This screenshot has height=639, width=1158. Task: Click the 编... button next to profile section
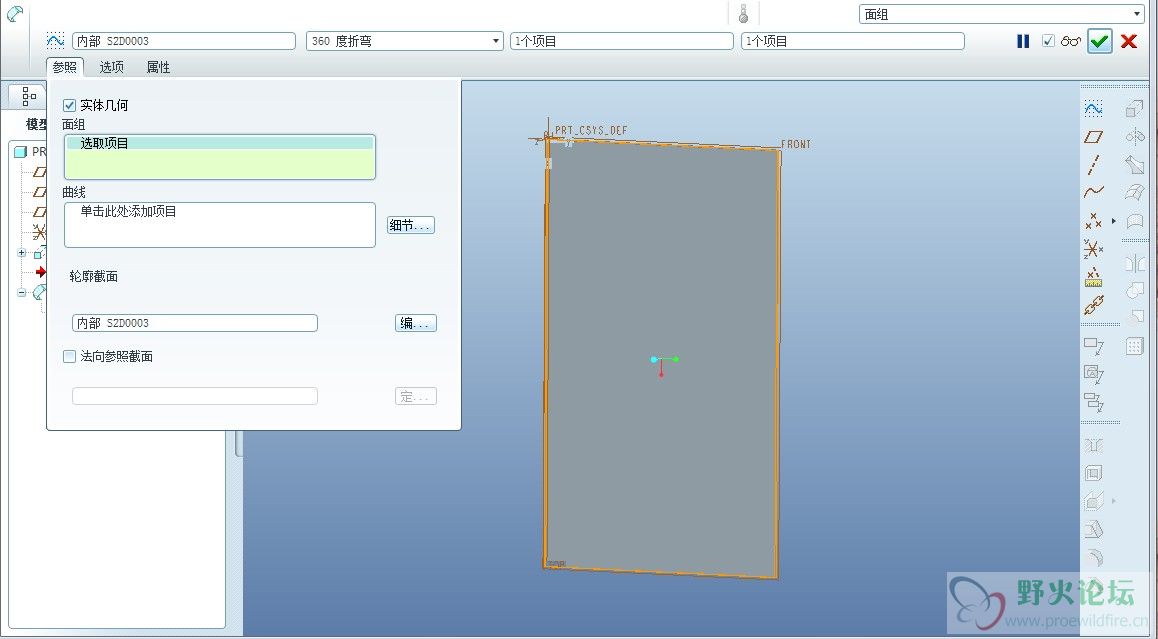[x=416, y=323]
